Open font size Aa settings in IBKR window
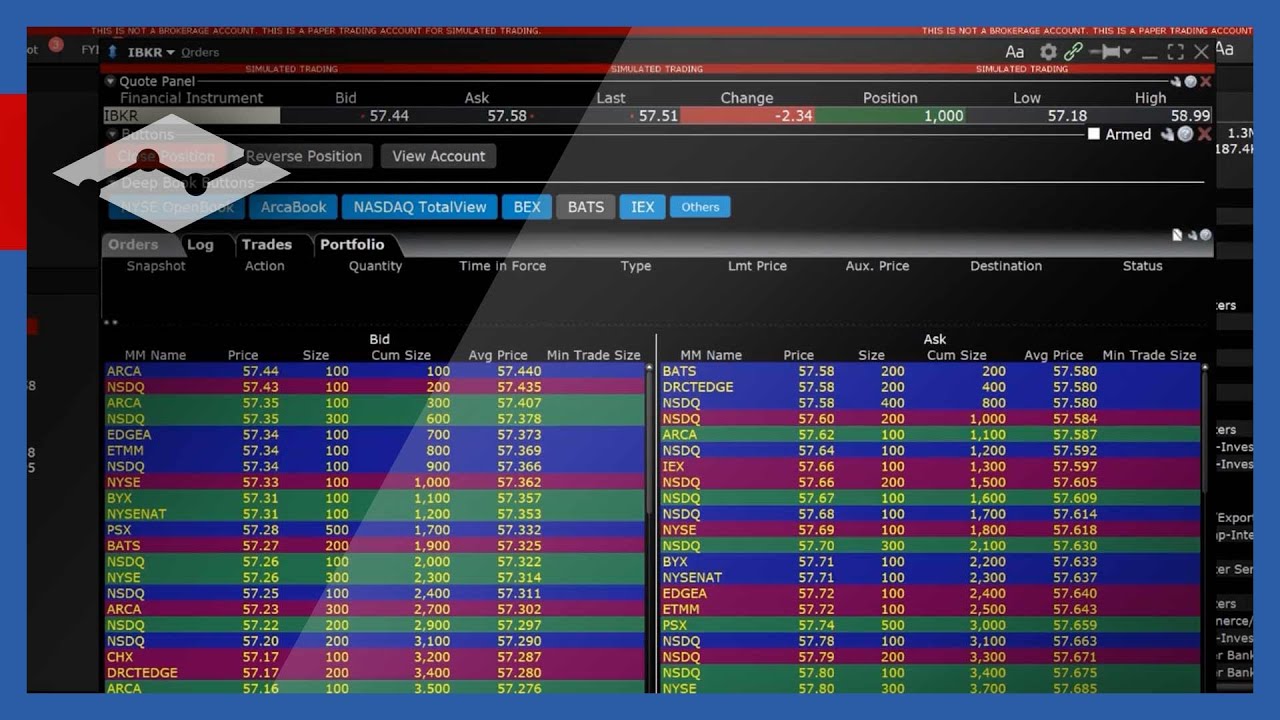 pyautogui.click(x=1015, y=52)
